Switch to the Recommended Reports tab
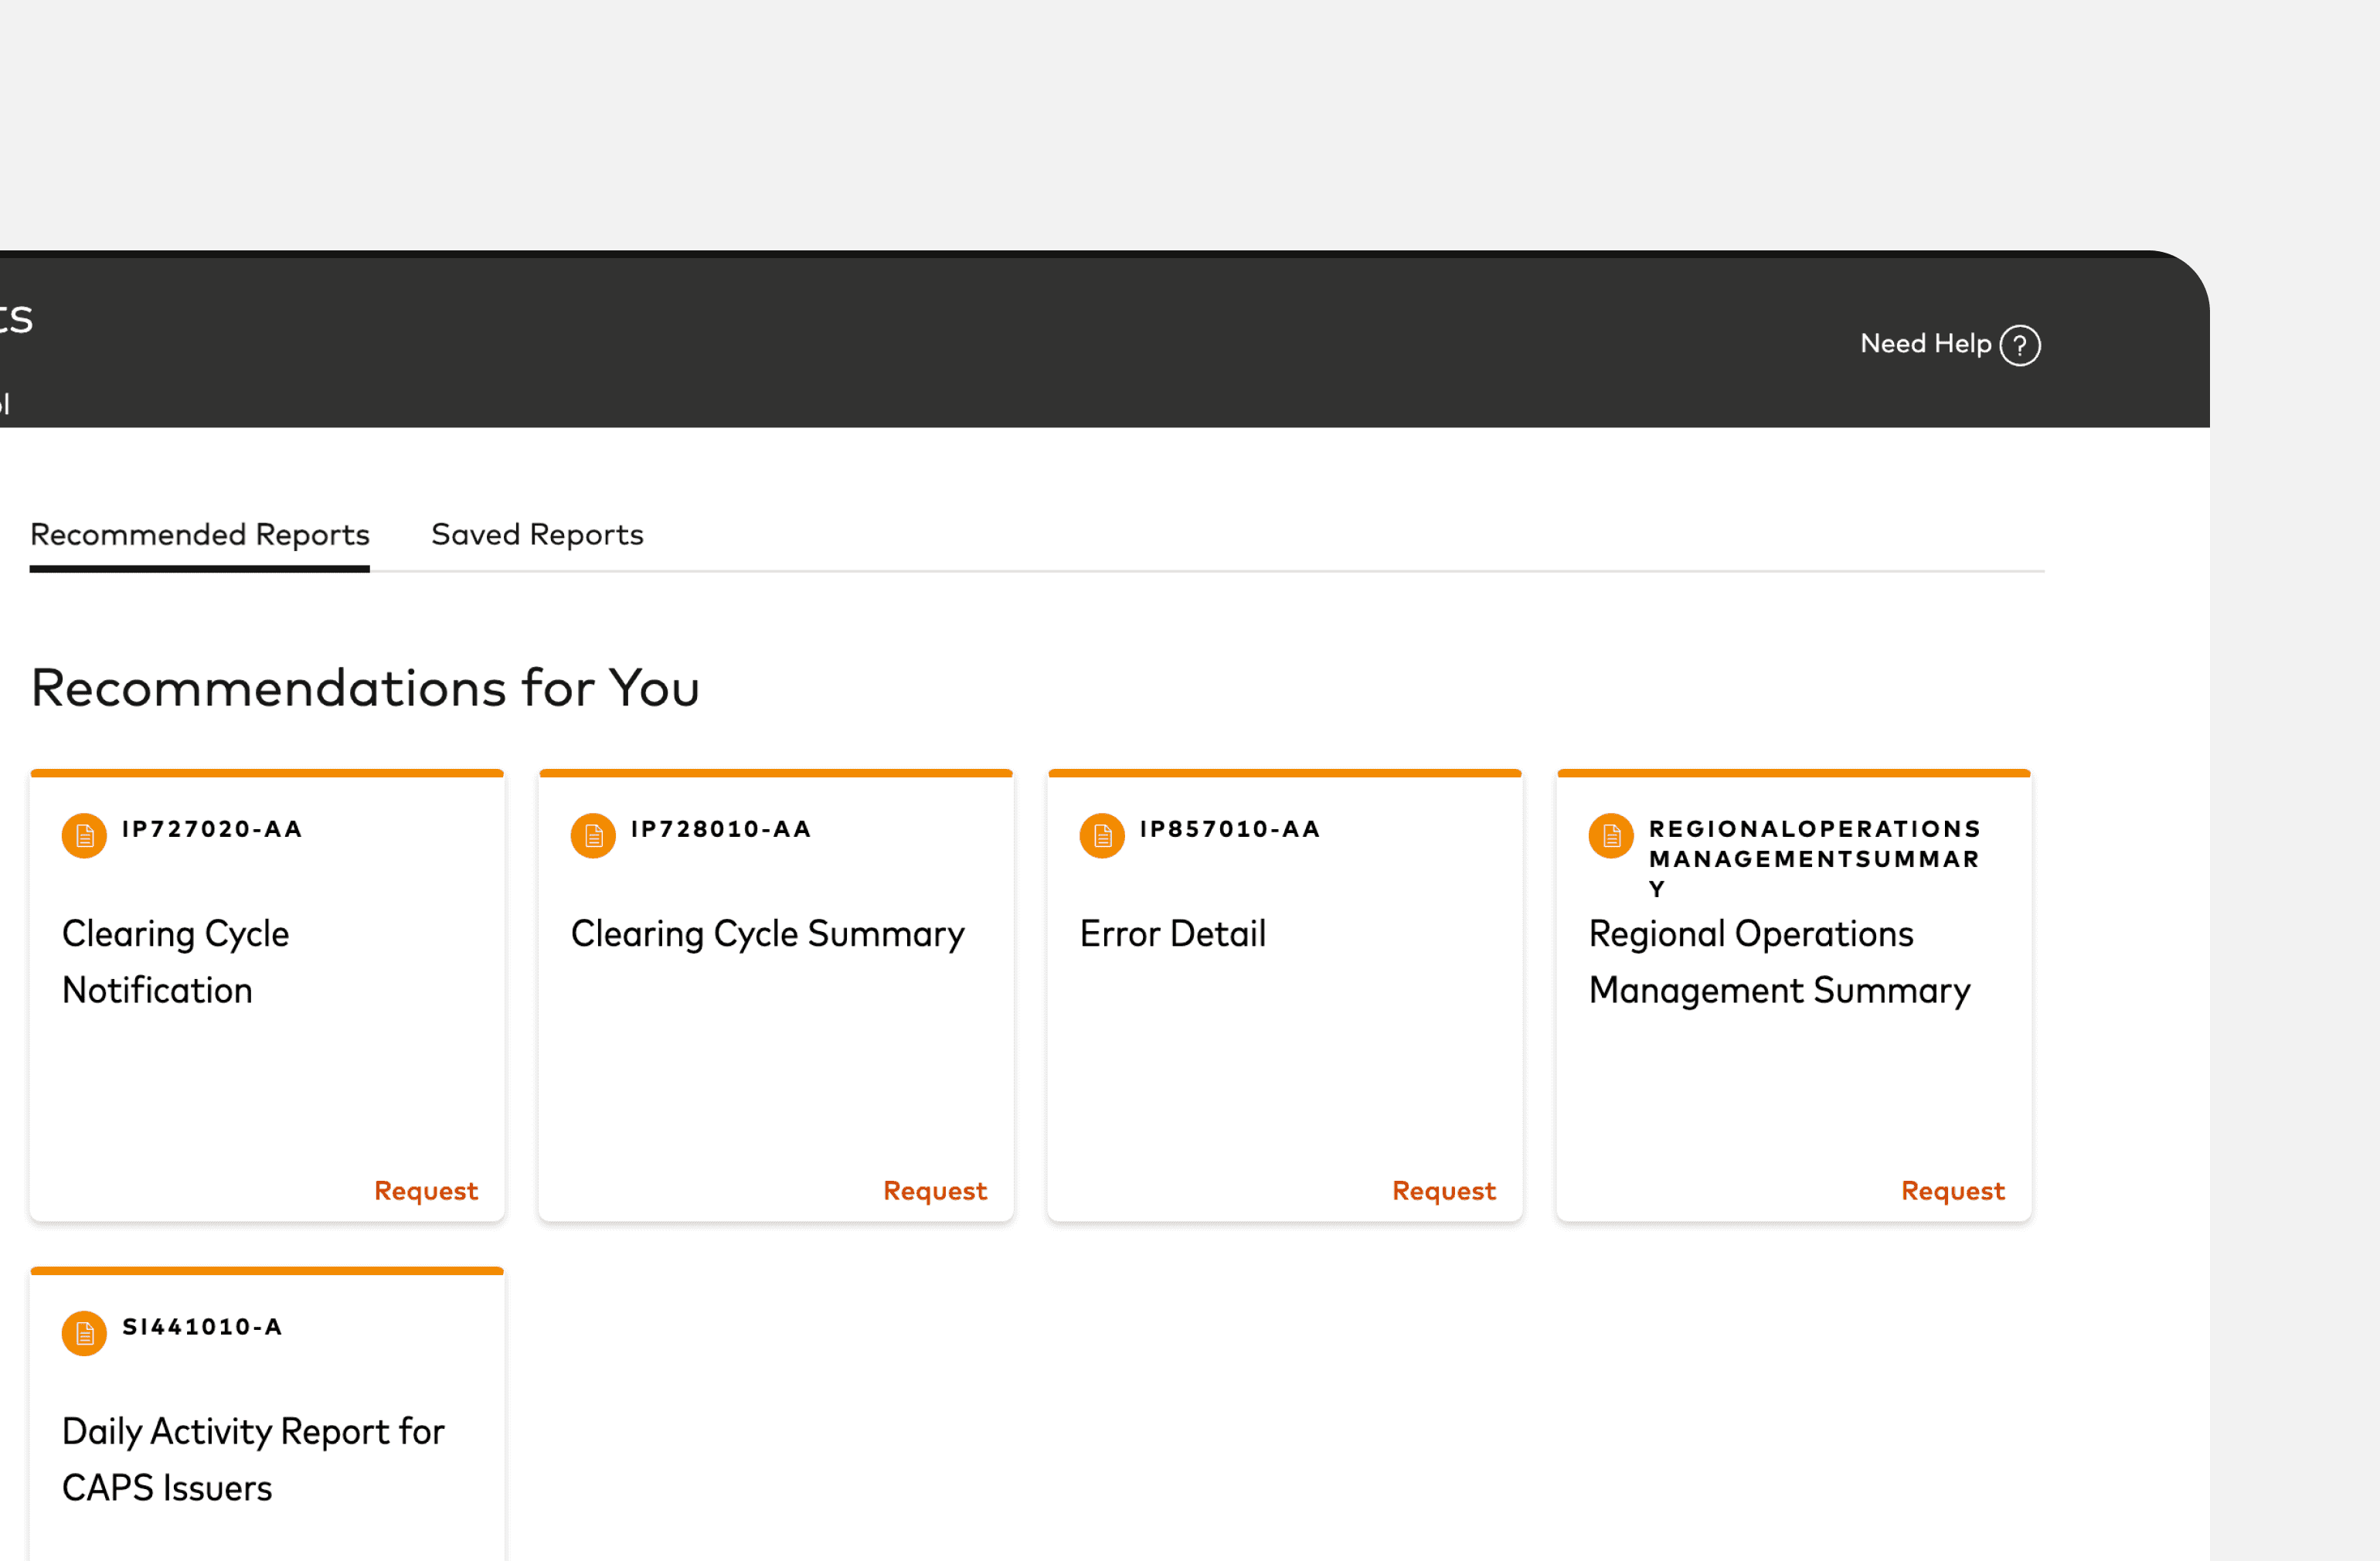The image size is (2380, 1561). pyautogui.click(x=200, y=535)
